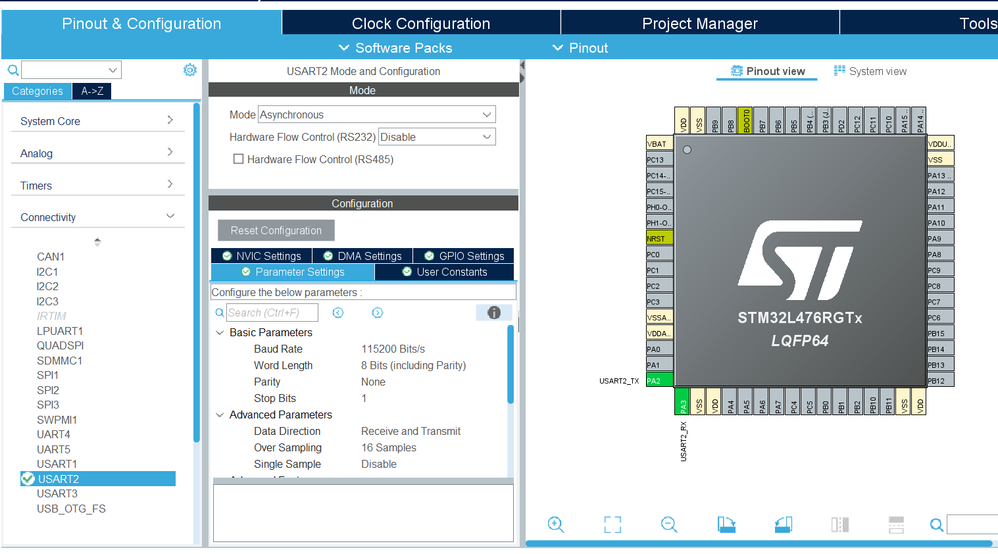Click the pin search input field

972,525
